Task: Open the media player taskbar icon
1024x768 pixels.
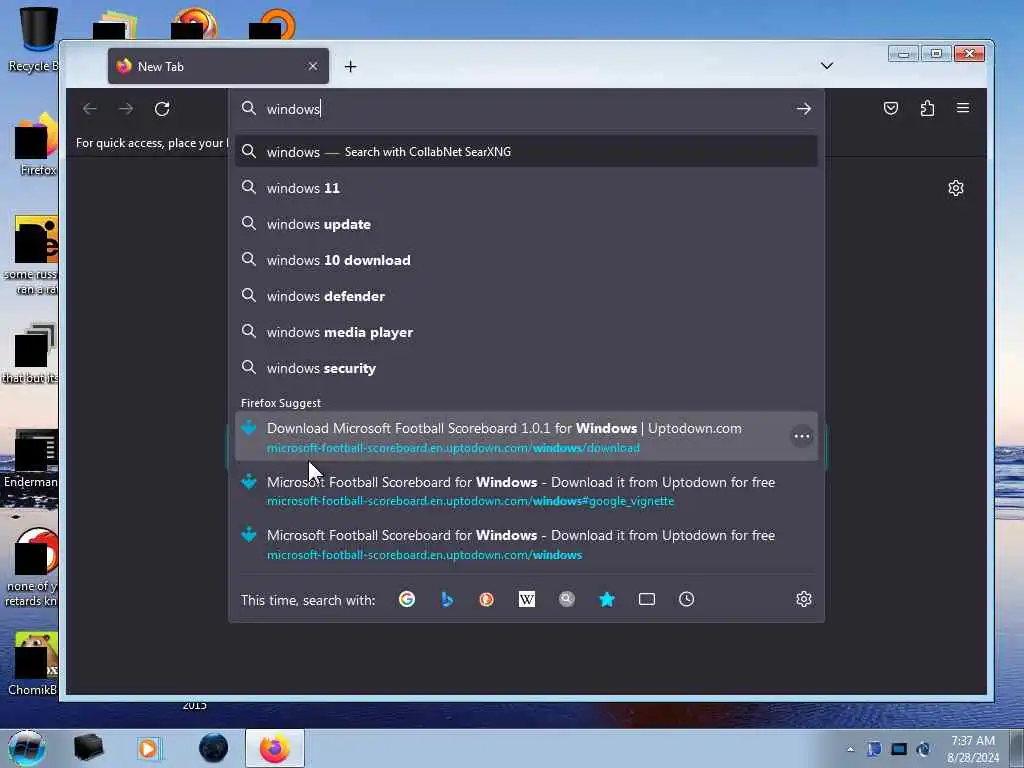Action: tap(150, 748)
